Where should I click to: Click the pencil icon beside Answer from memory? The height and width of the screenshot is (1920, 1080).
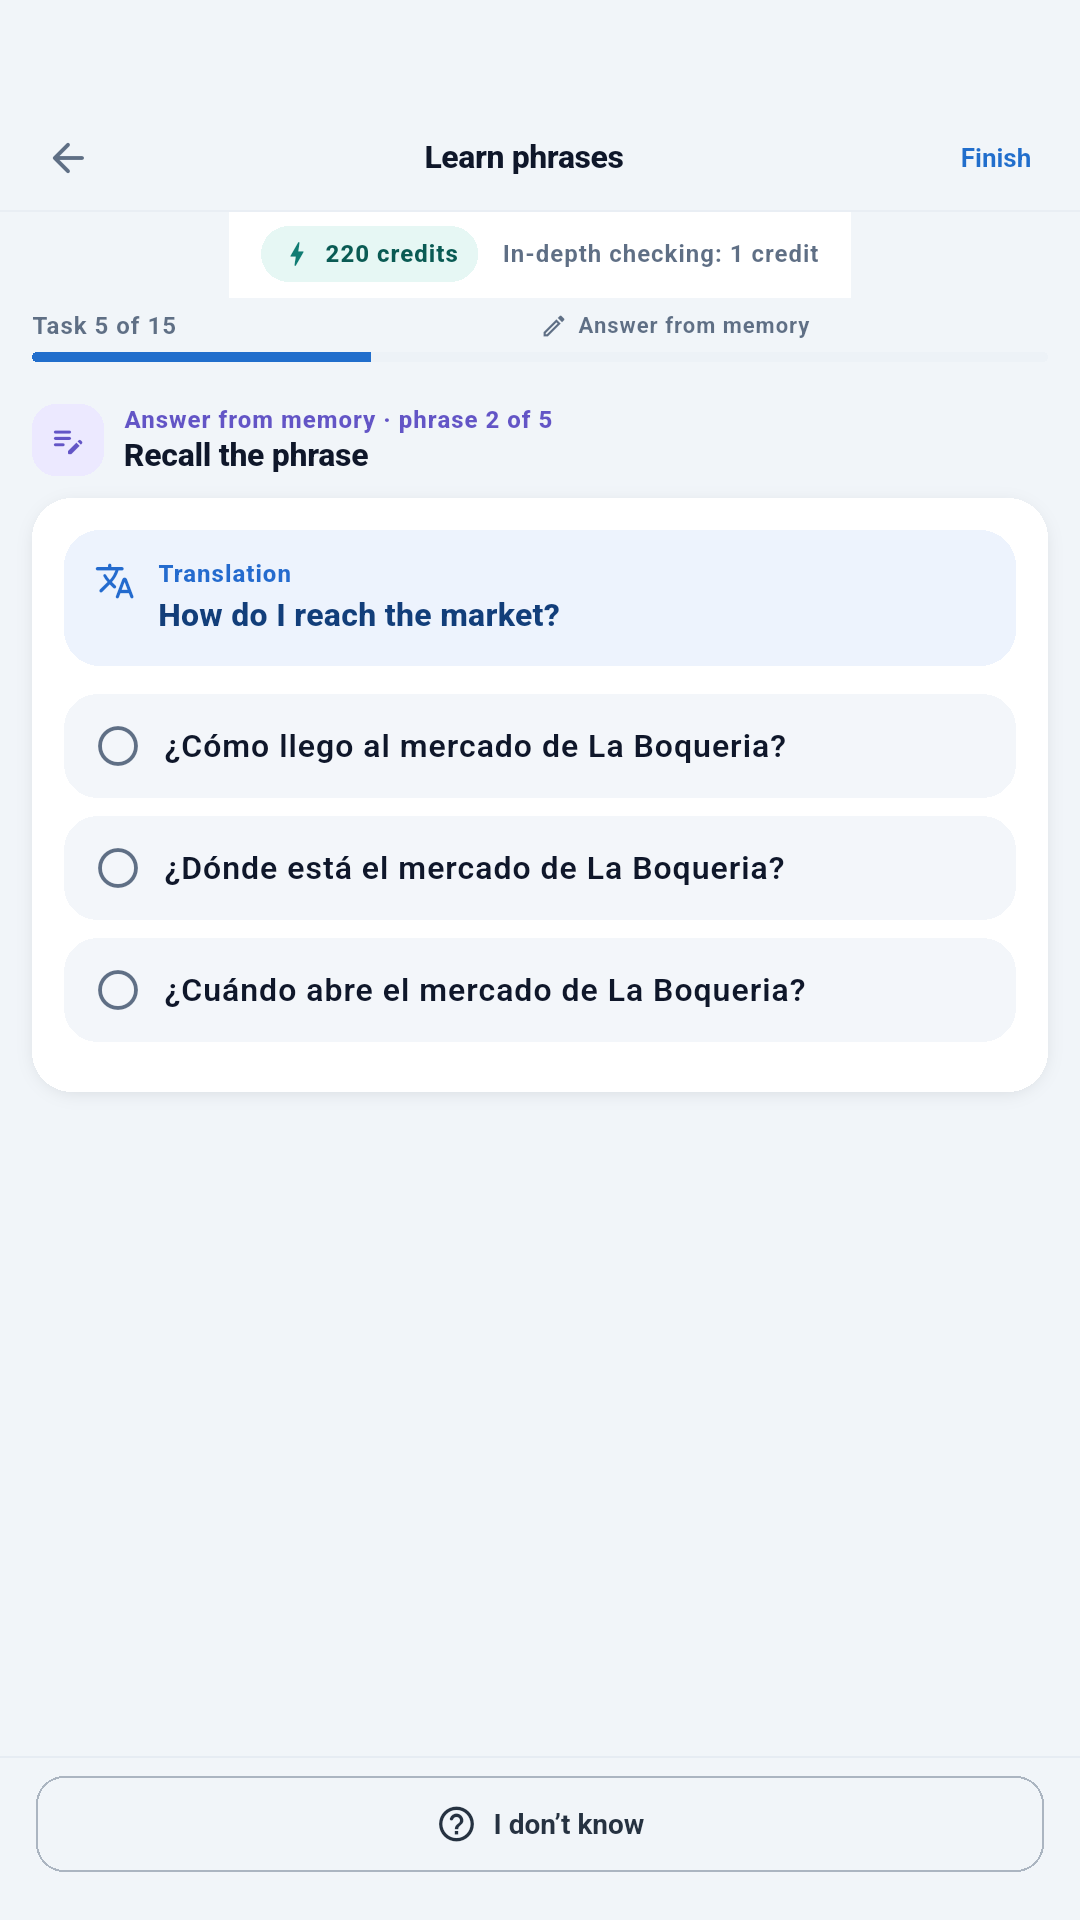coord(554,326)
